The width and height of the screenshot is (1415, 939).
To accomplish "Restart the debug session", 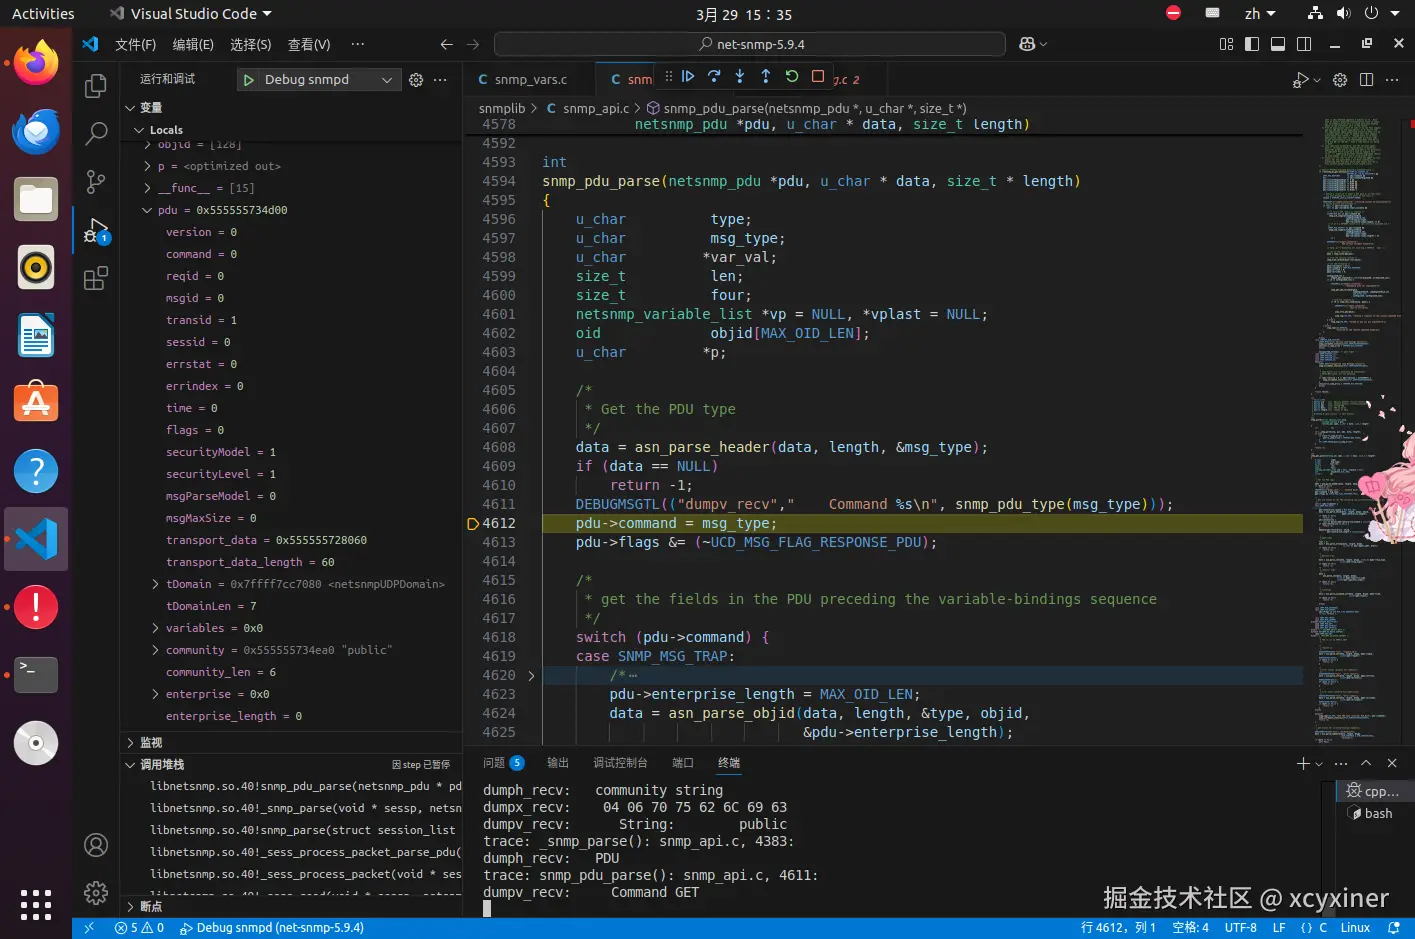I will pyautogui.click(x=792, y=76).
